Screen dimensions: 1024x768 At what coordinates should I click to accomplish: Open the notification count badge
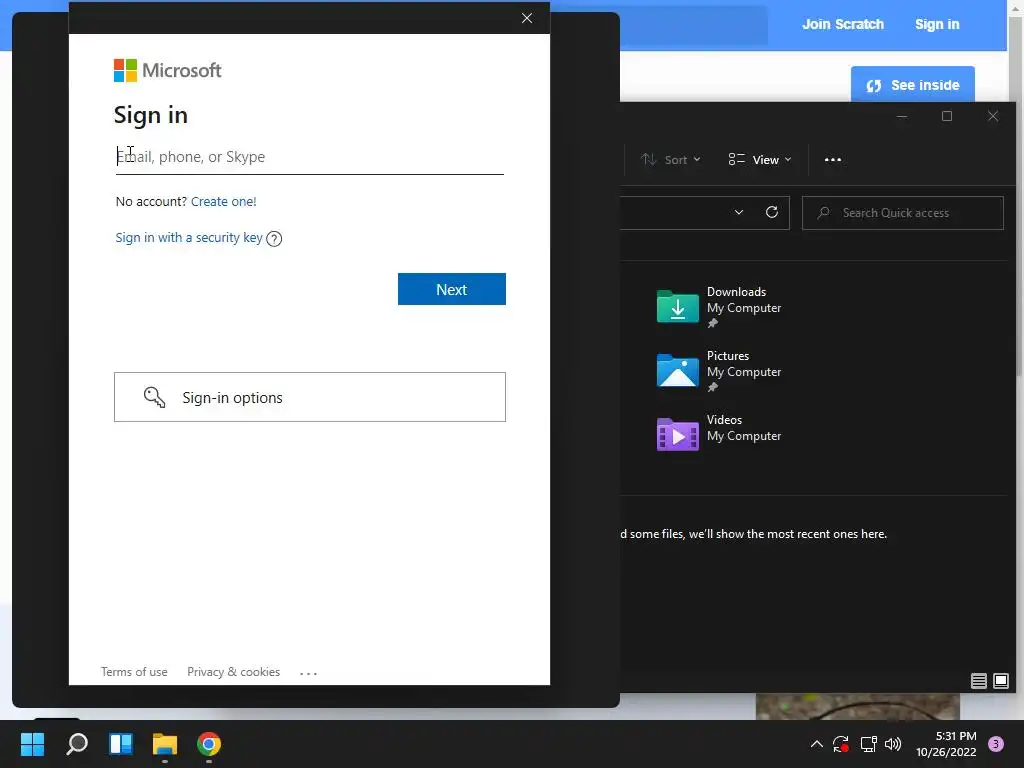[996, 744]
